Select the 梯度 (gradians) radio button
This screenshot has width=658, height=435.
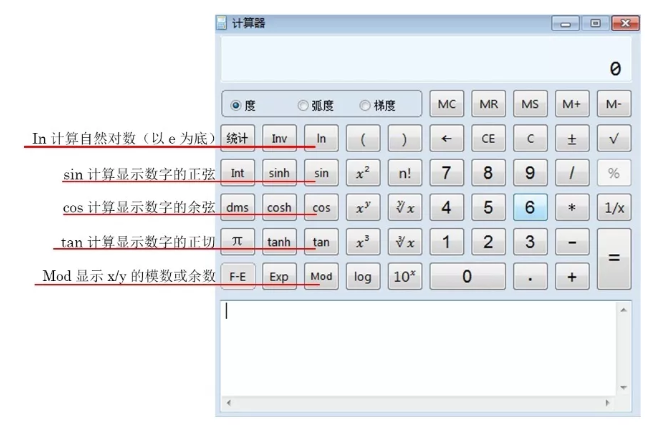[x=365, y=105]
